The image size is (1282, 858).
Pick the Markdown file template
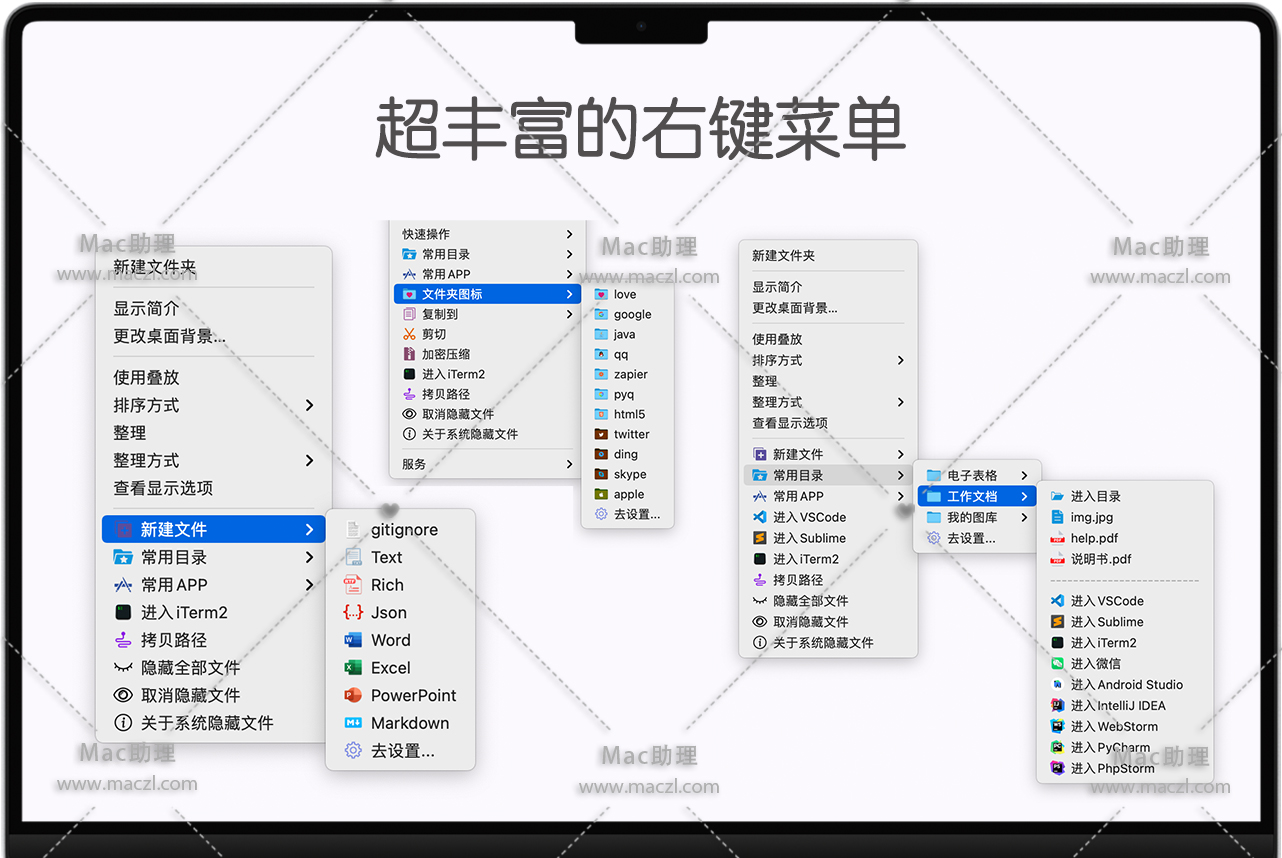coord(409,723)
